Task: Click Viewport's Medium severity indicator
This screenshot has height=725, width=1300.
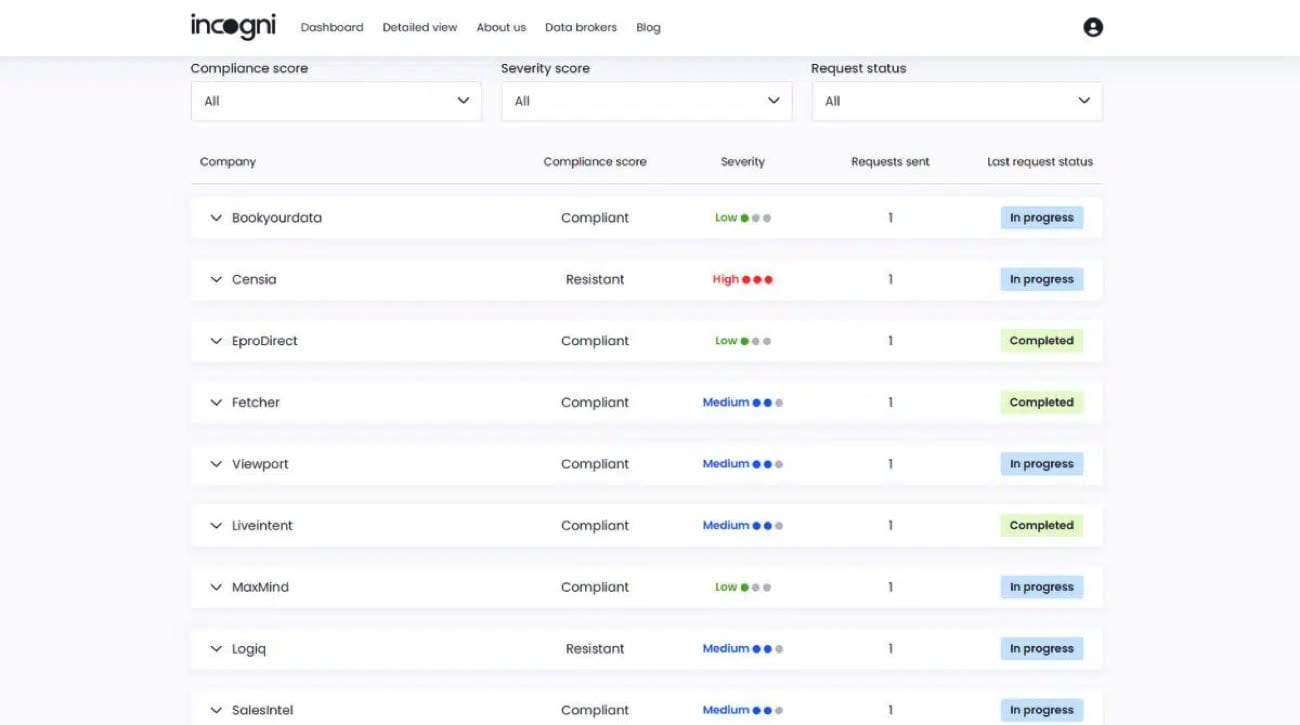Action: pos(742,464)
